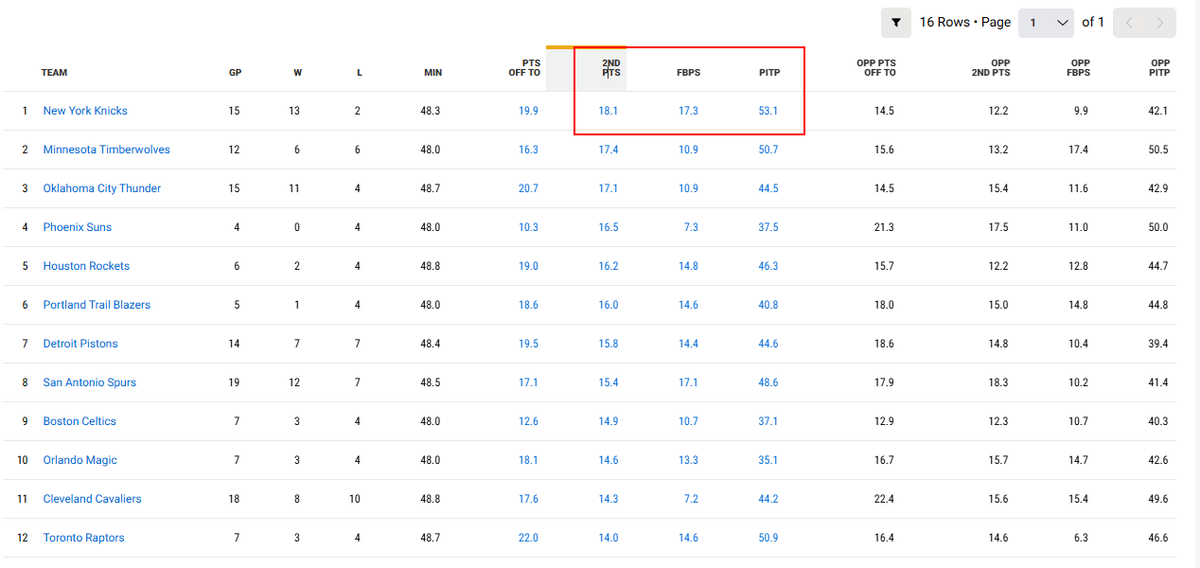Select Cavaliers OPP PTS OFF TO 22.4
This screenshot has height=568, width=1200.
click(884, 499)
